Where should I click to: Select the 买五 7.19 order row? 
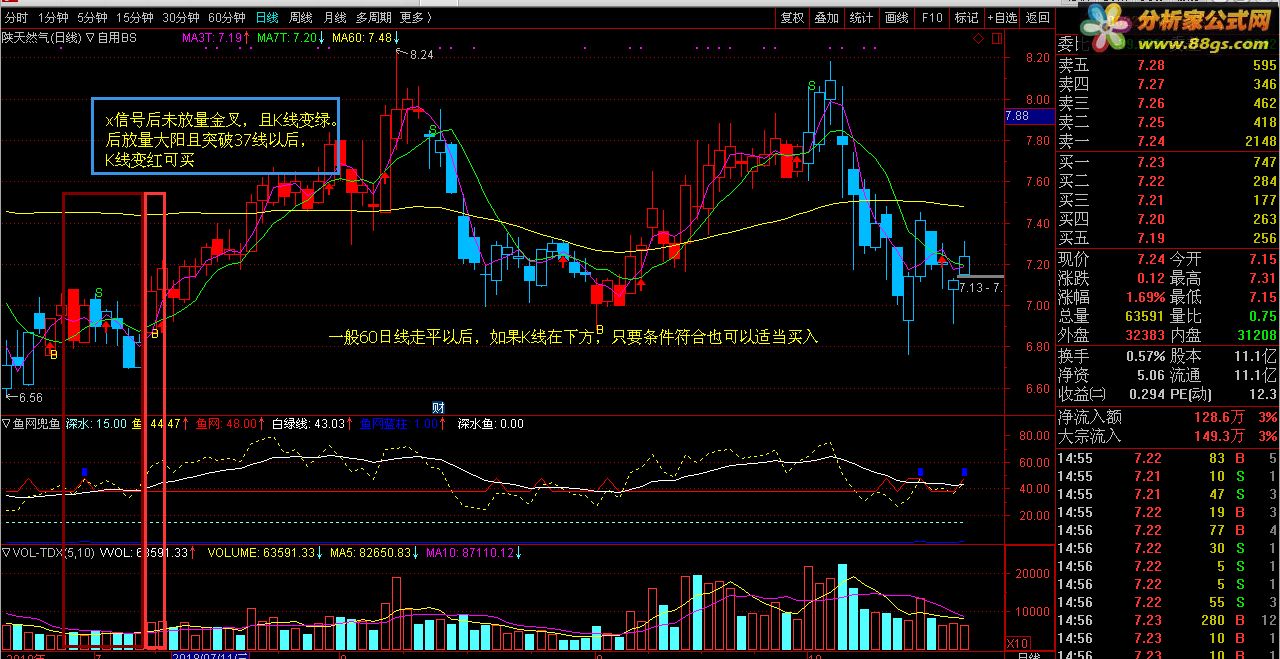pos(1168,238)
